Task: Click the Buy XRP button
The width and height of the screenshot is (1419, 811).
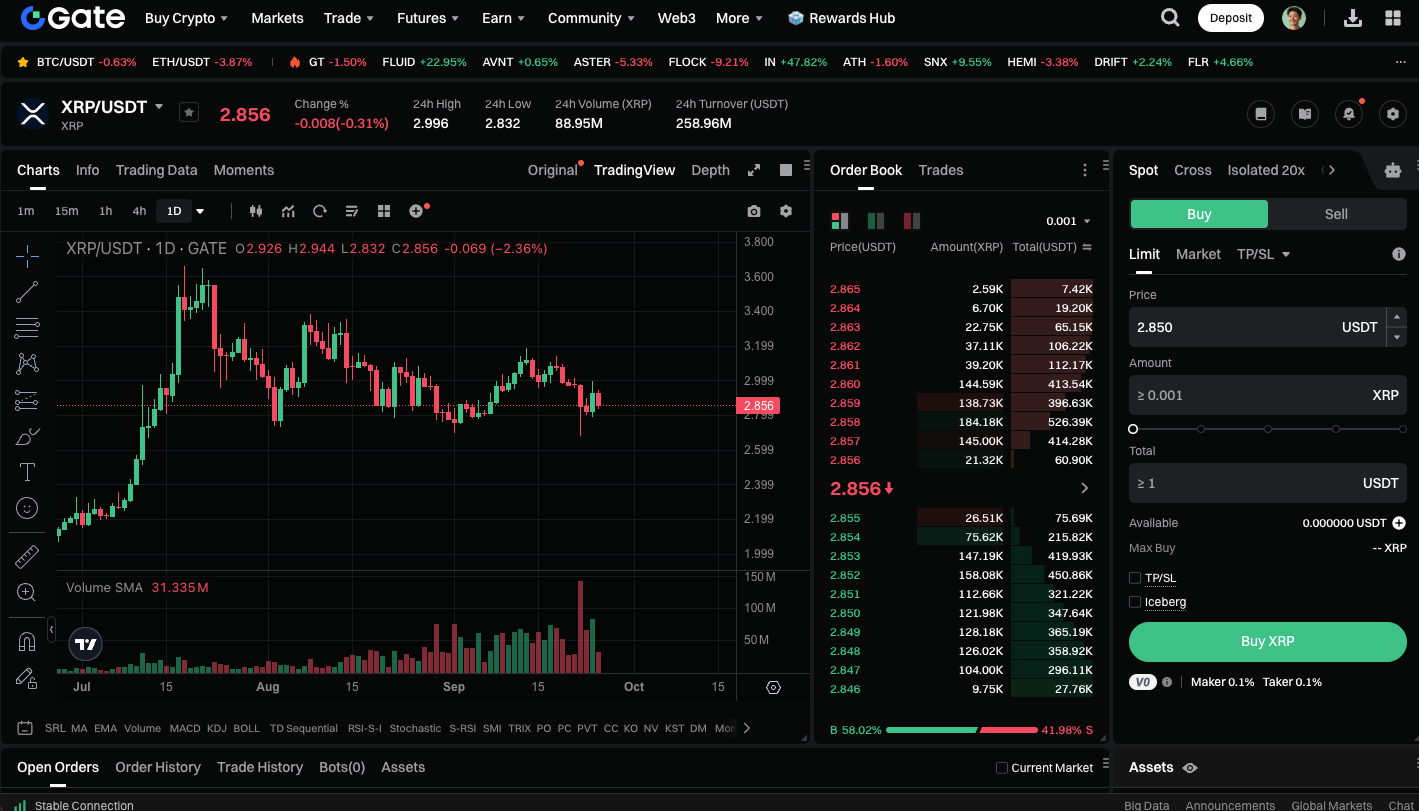Action: pyautogui.click(x=1267, y=642)
